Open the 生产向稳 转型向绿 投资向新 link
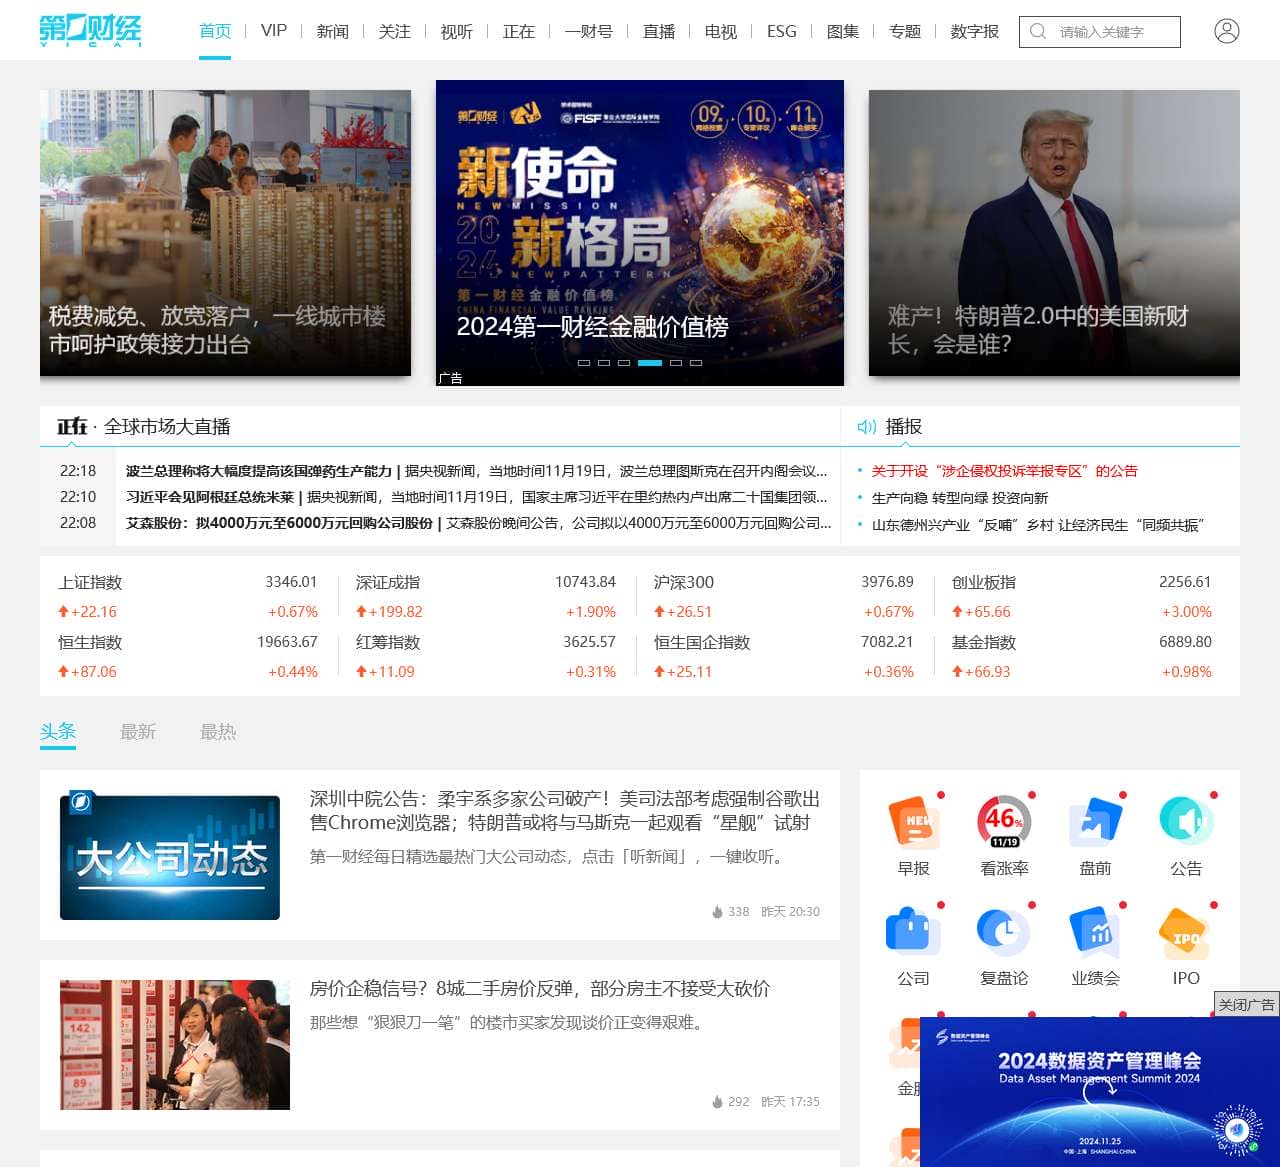This screenshot has width=1280, height=1167. [x=959, y=498]
